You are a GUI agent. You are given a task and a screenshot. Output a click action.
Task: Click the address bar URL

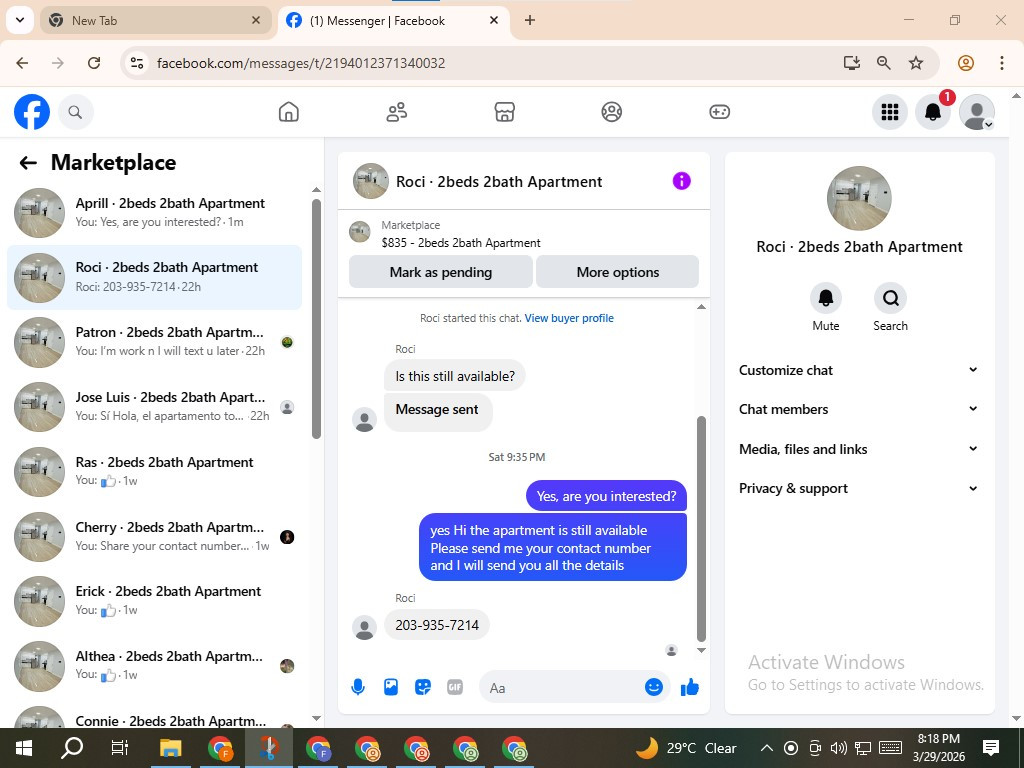[301, 63]
